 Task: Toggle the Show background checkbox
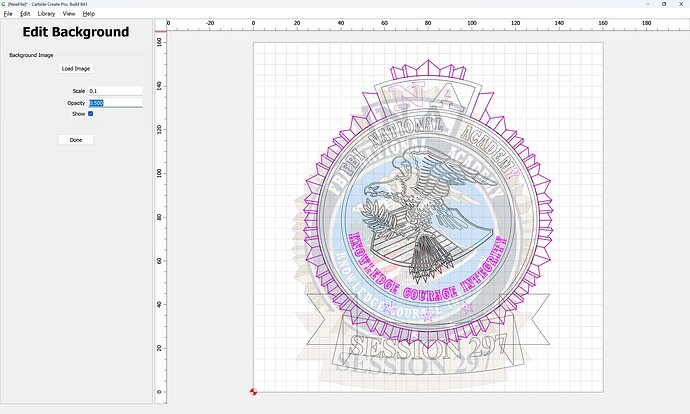[x=91, y=114]
